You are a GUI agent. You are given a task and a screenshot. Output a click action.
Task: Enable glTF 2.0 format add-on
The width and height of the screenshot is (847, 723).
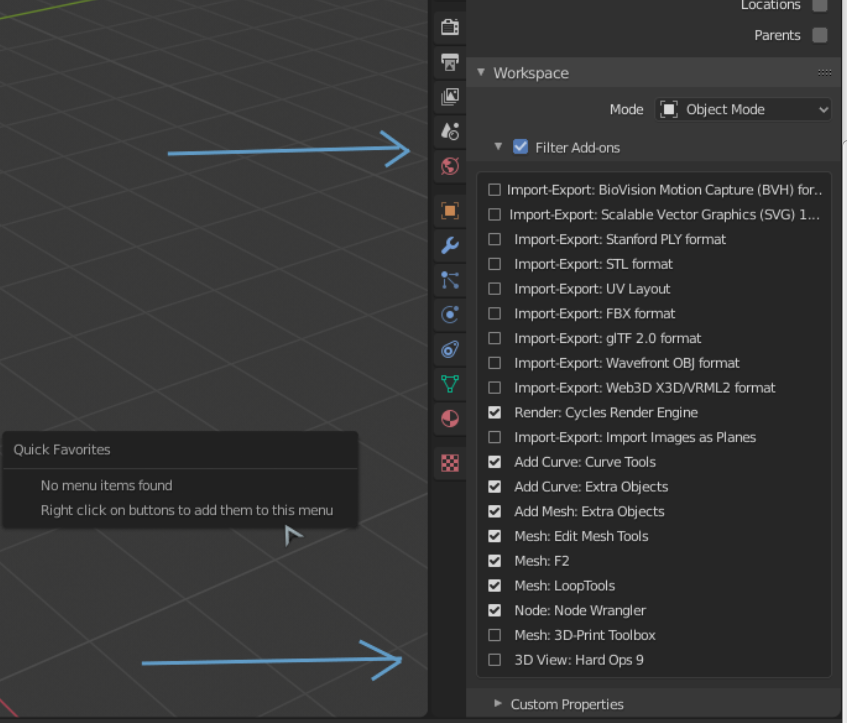(494, 338)
